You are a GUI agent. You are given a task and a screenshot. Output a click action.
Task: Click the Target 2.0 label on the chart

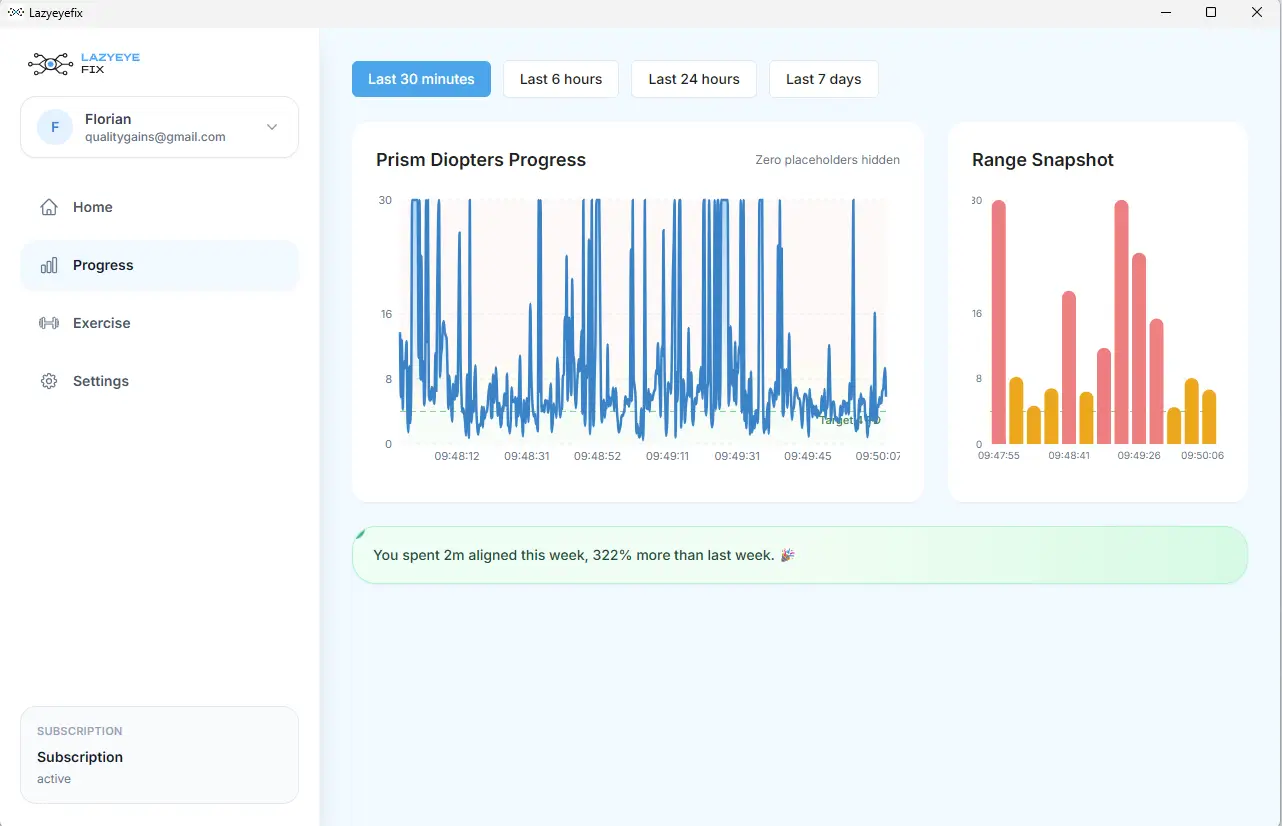click(849, 420)
